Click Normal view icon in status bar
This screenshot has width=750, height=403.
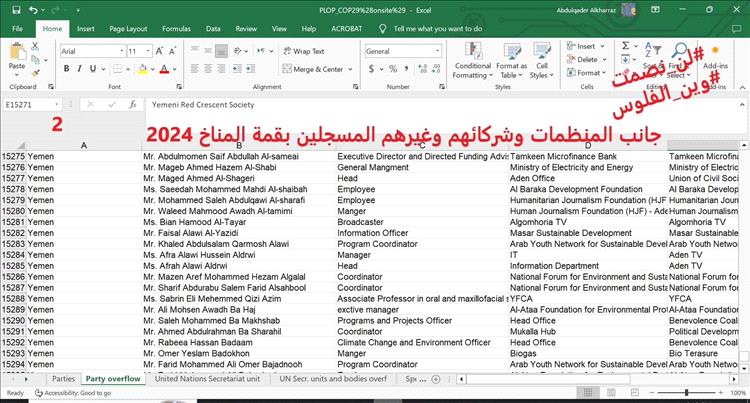pyautogui.click(x=588, y=393)
